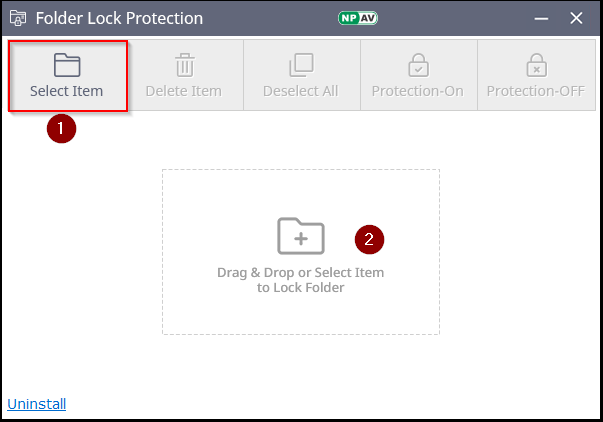
Task: Click the Protection-OFF padlock icon
Action: [535, 66]
